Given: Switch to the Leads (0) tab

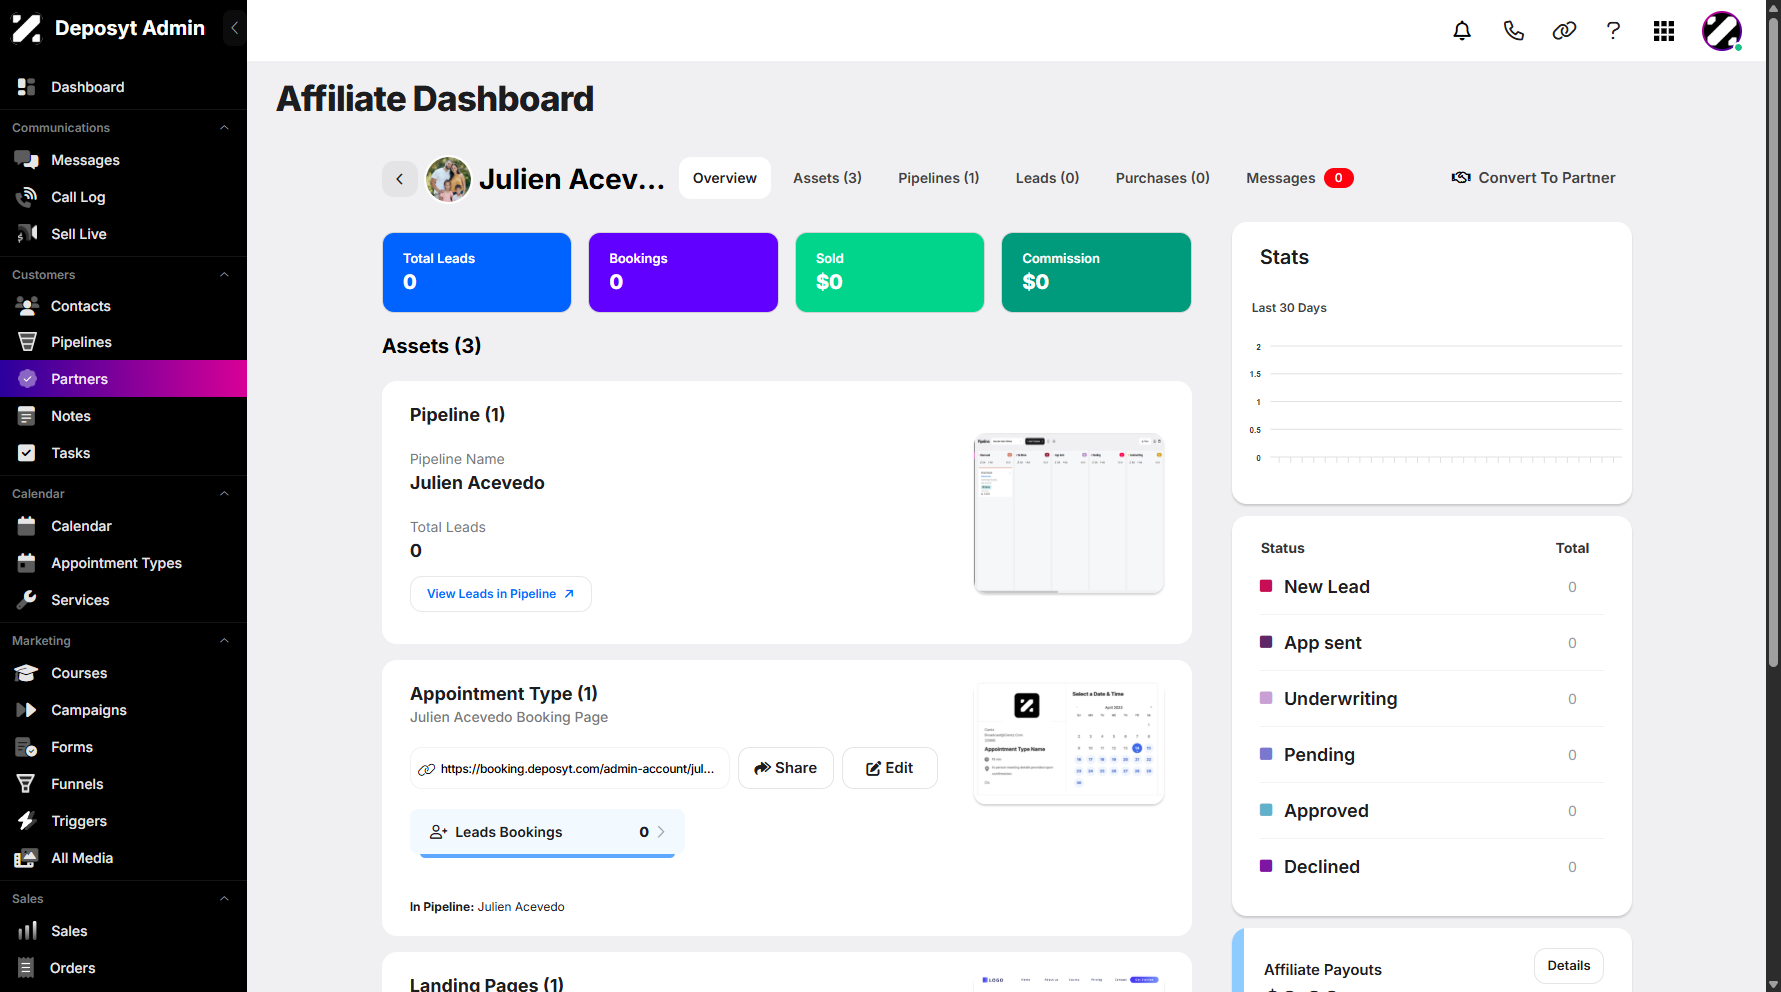Looking at the screenshot, I should point(1047,178).
